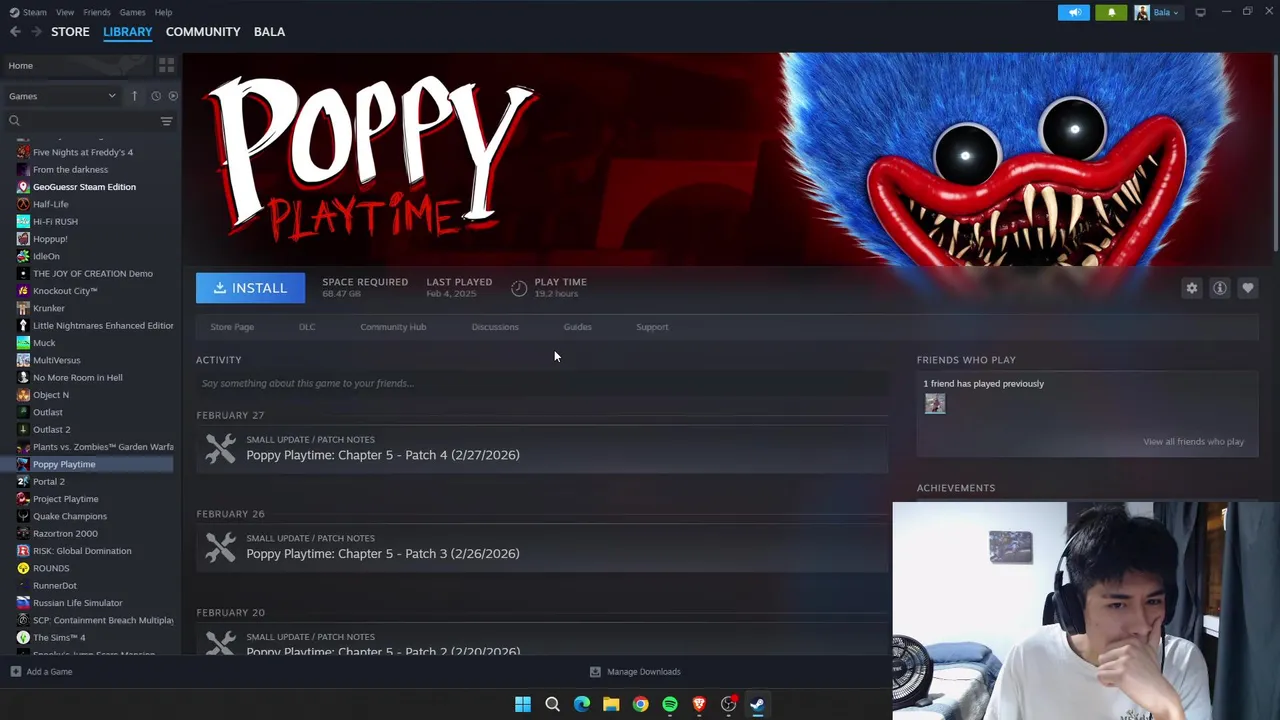Click the activity status input field

click(x=542, y=383)
